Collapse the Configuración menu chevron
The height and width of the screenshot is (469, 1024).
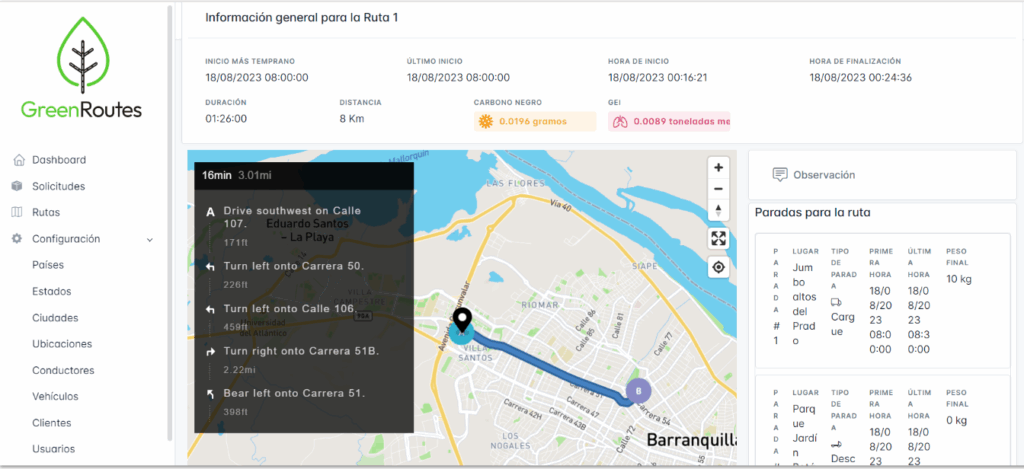150,240
